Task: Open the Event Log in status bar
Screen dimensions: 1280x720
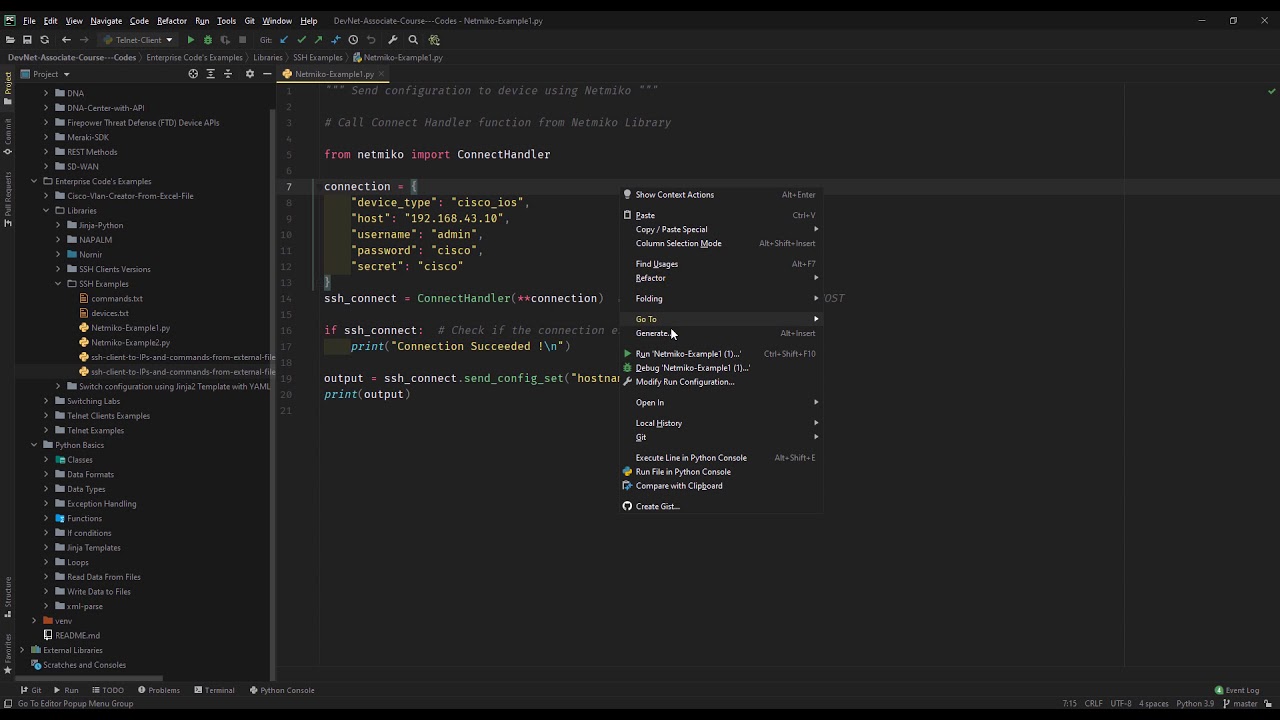Action: [x=1237, y=690]
